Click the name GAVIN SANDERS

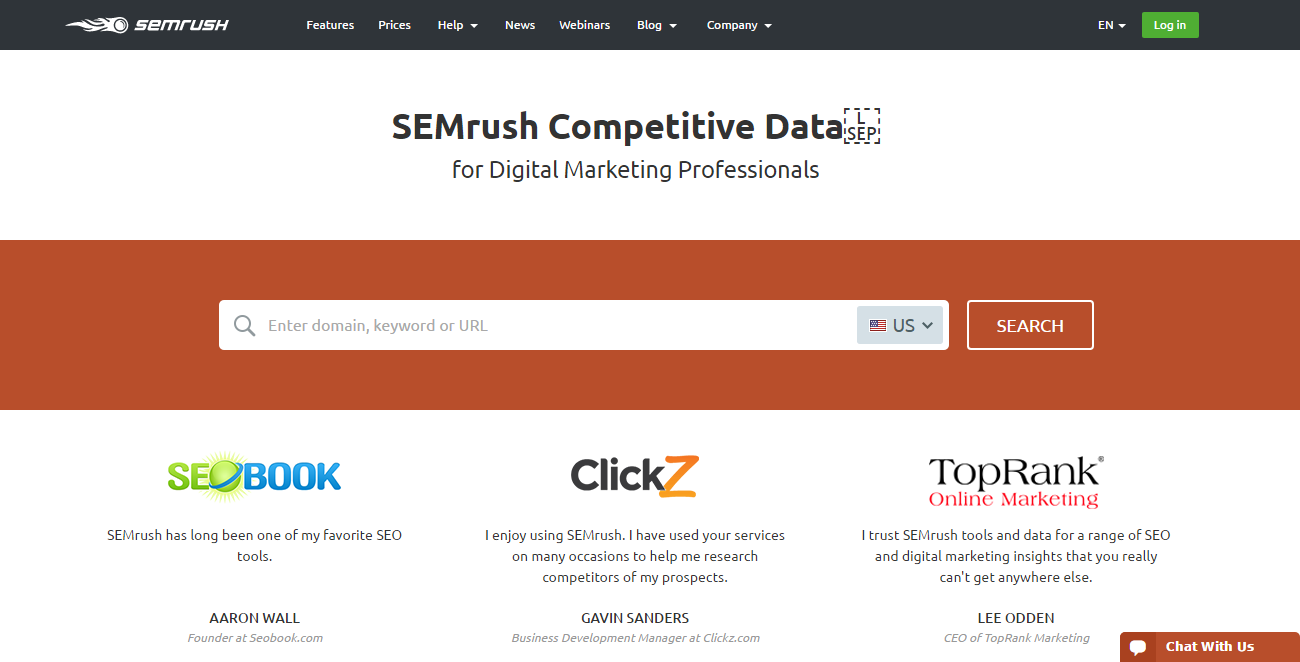[635, 618]
